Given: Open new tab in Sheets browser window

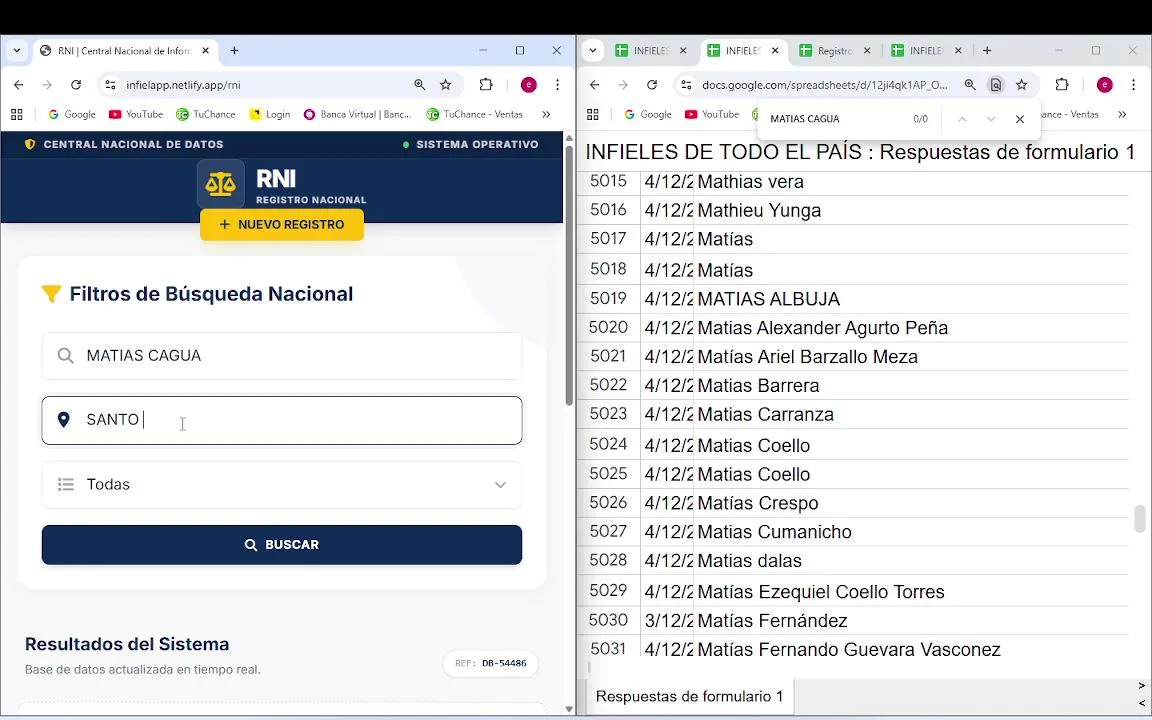Looking at the screenshot, I should pos(987,51).
